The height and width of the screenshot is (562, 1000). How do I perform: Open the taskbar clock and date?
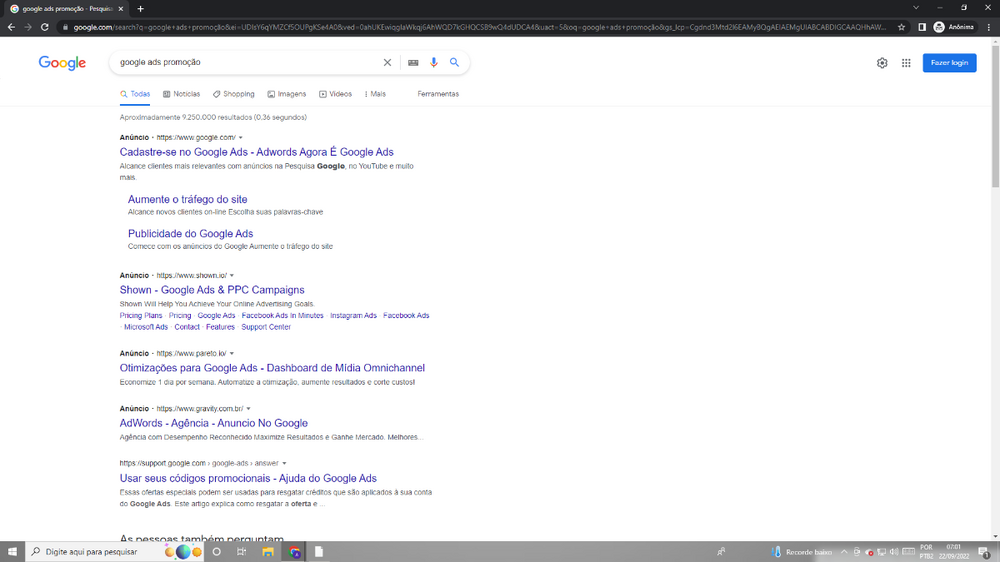pyautogui.click(x=953, y=552)
